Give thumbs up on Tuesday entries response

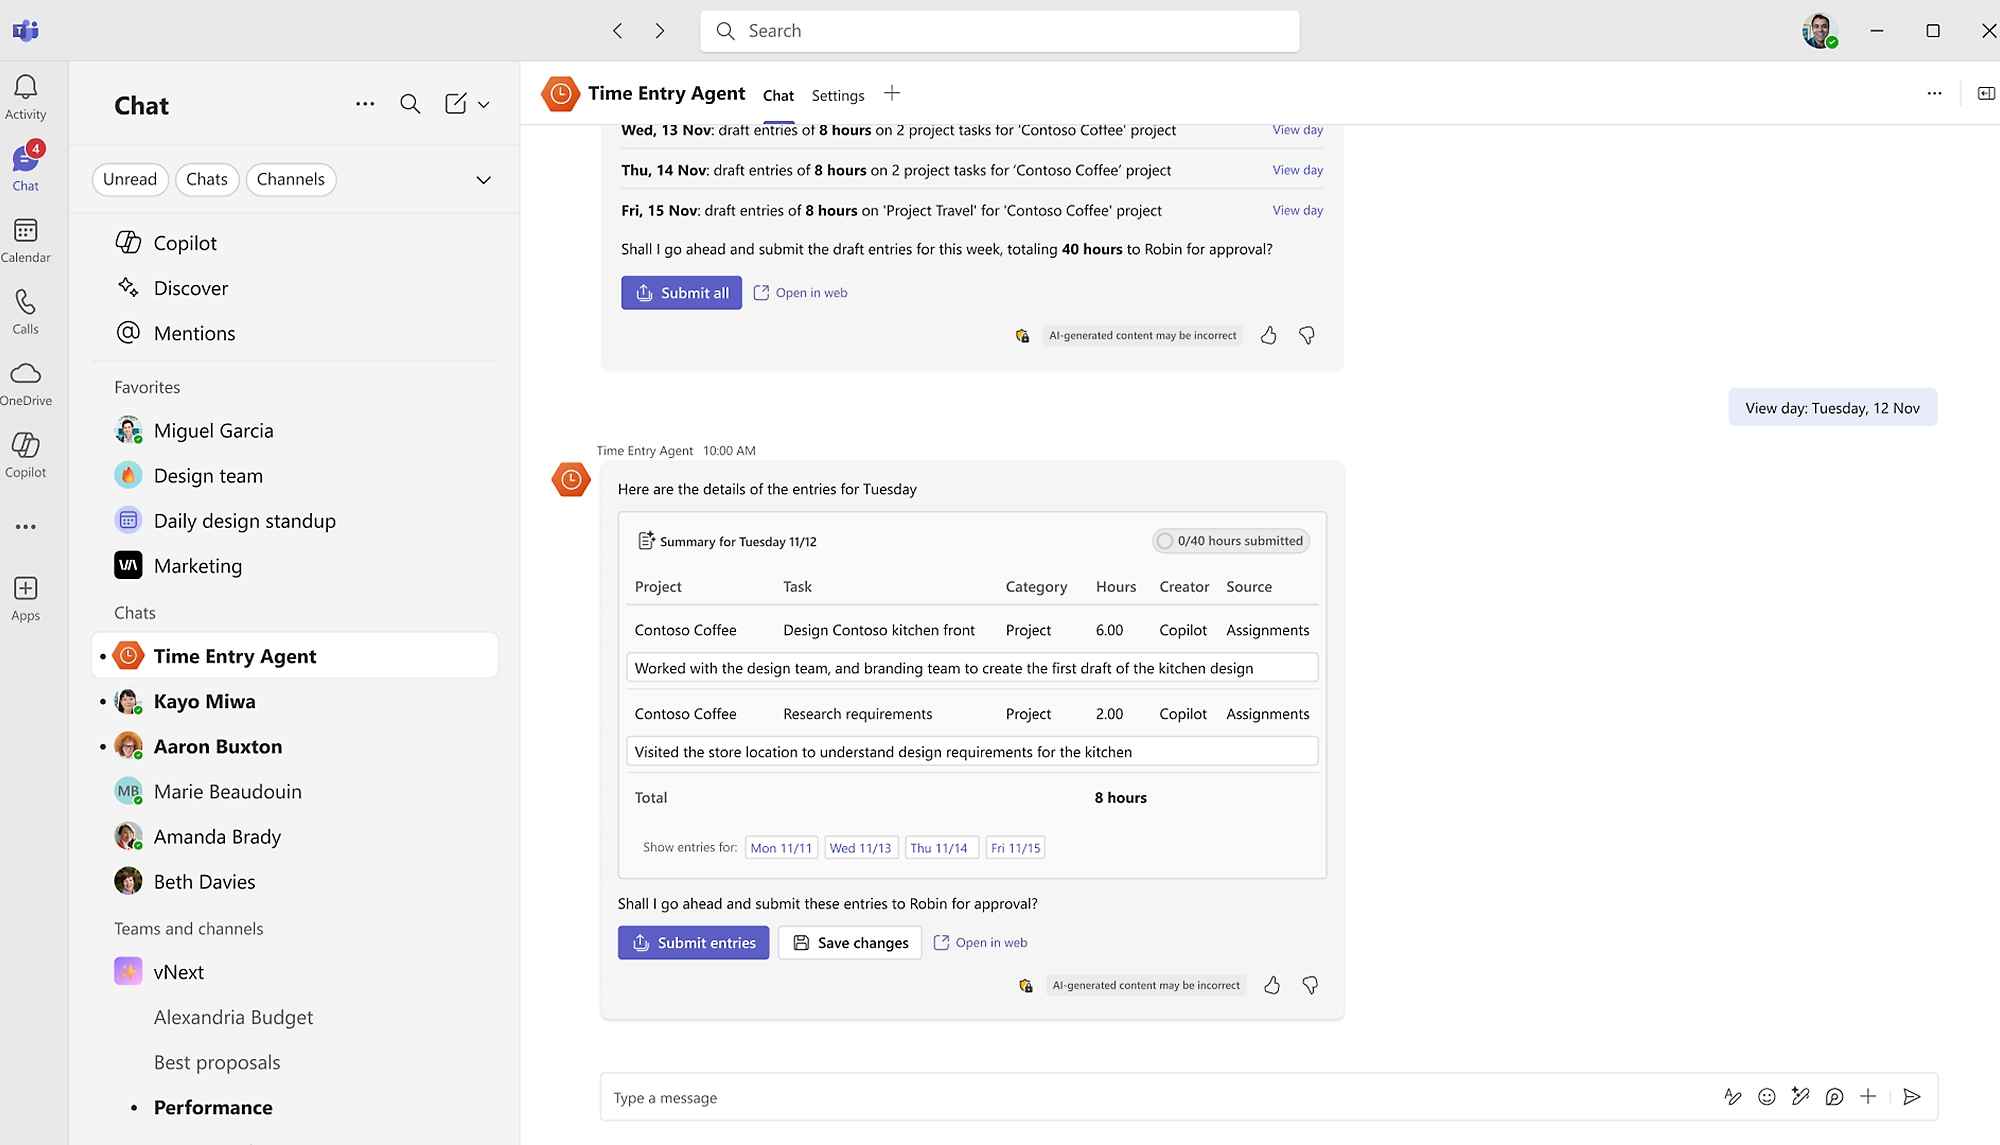(x=1271, y=985)
